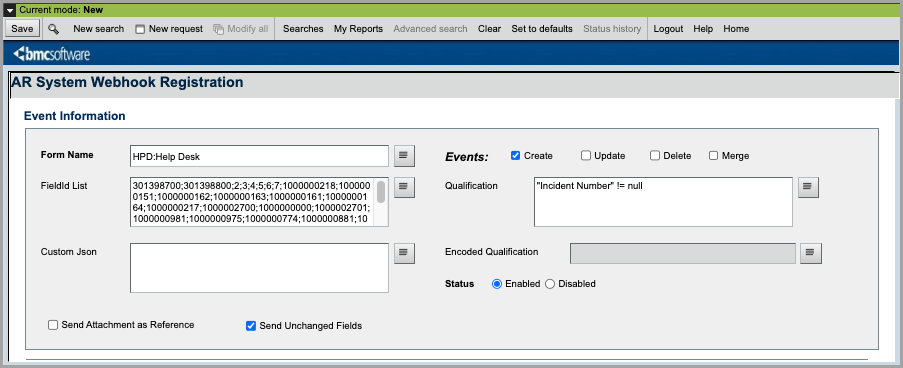Click Set to defaults
The image size is (903, 368).
542,29
